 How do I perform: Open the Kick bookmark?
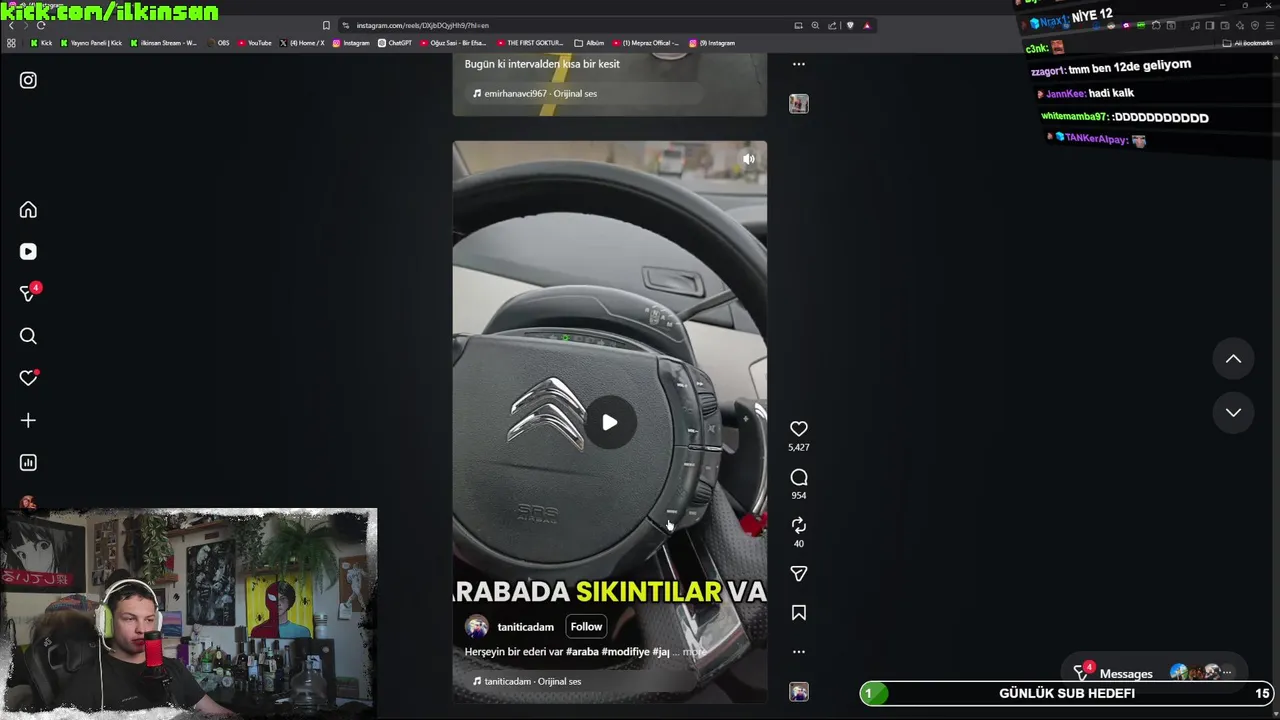[41, 43]
